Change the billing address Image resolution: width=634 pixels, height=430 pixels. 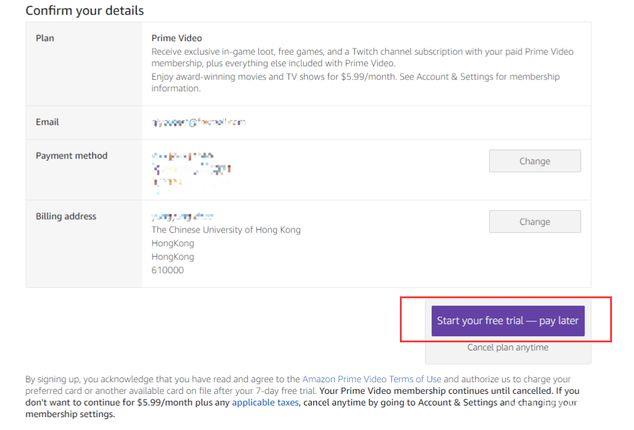[x=534, y=222]
